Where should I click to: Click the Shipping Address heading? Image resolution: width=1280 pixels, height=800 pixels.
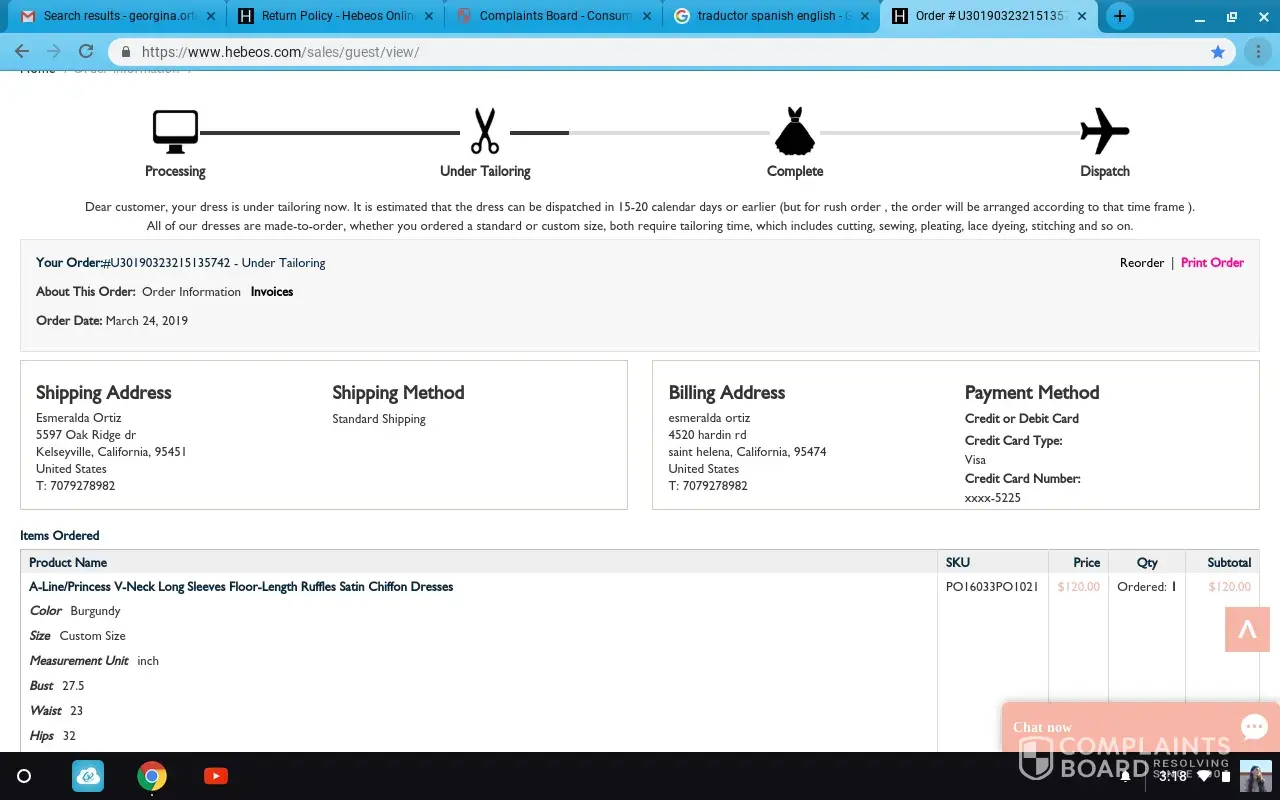[104, 393]
